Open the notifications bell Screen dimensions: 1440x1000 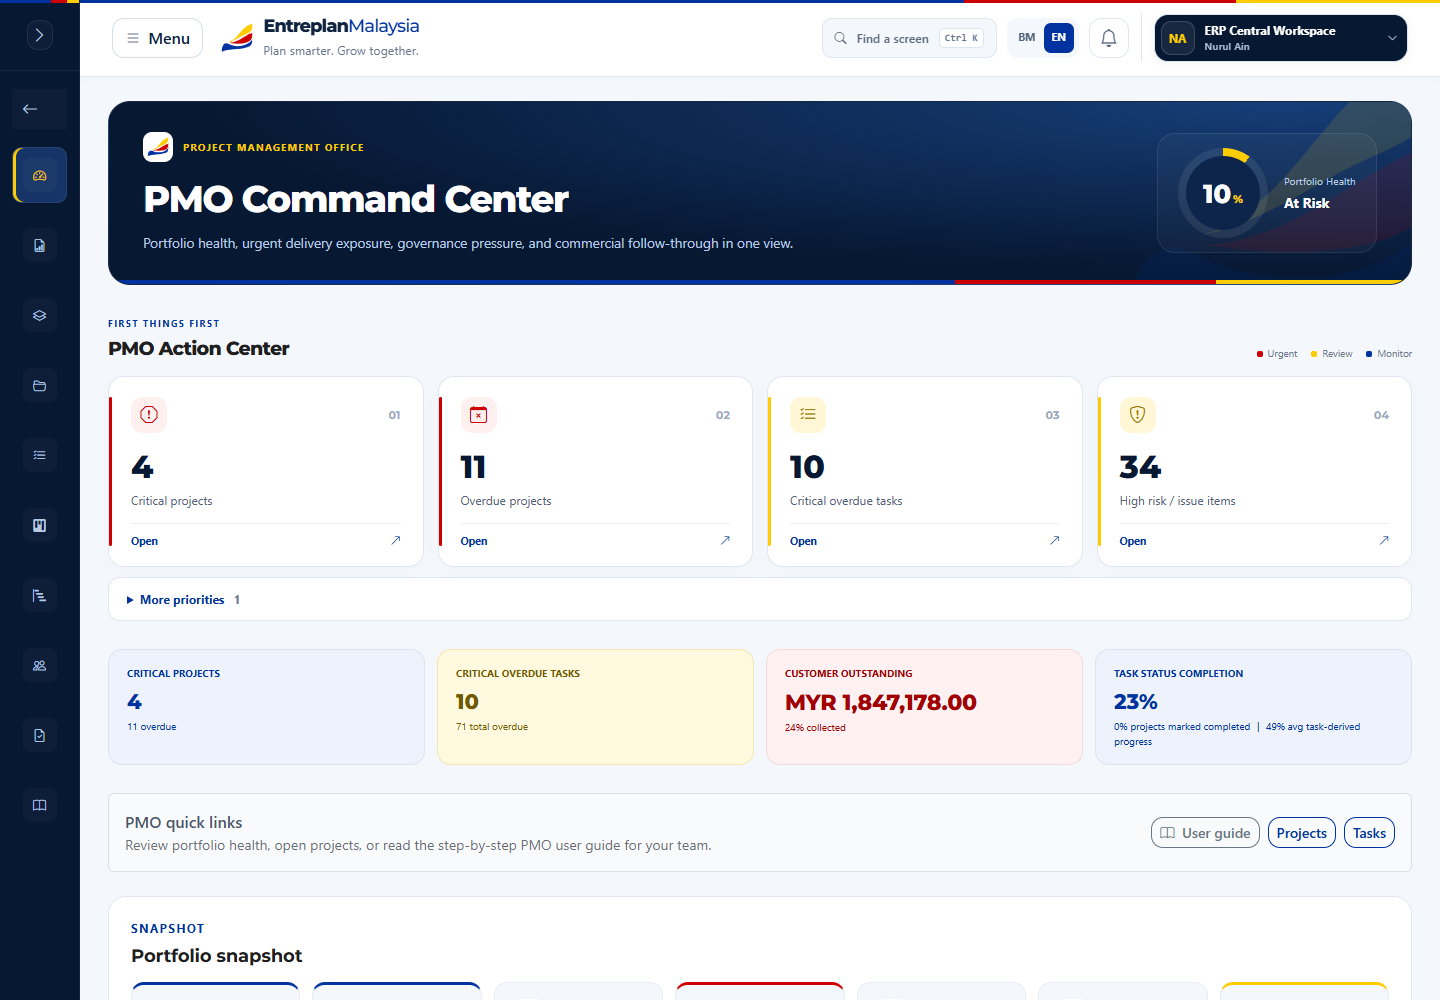pos(1109,38)
